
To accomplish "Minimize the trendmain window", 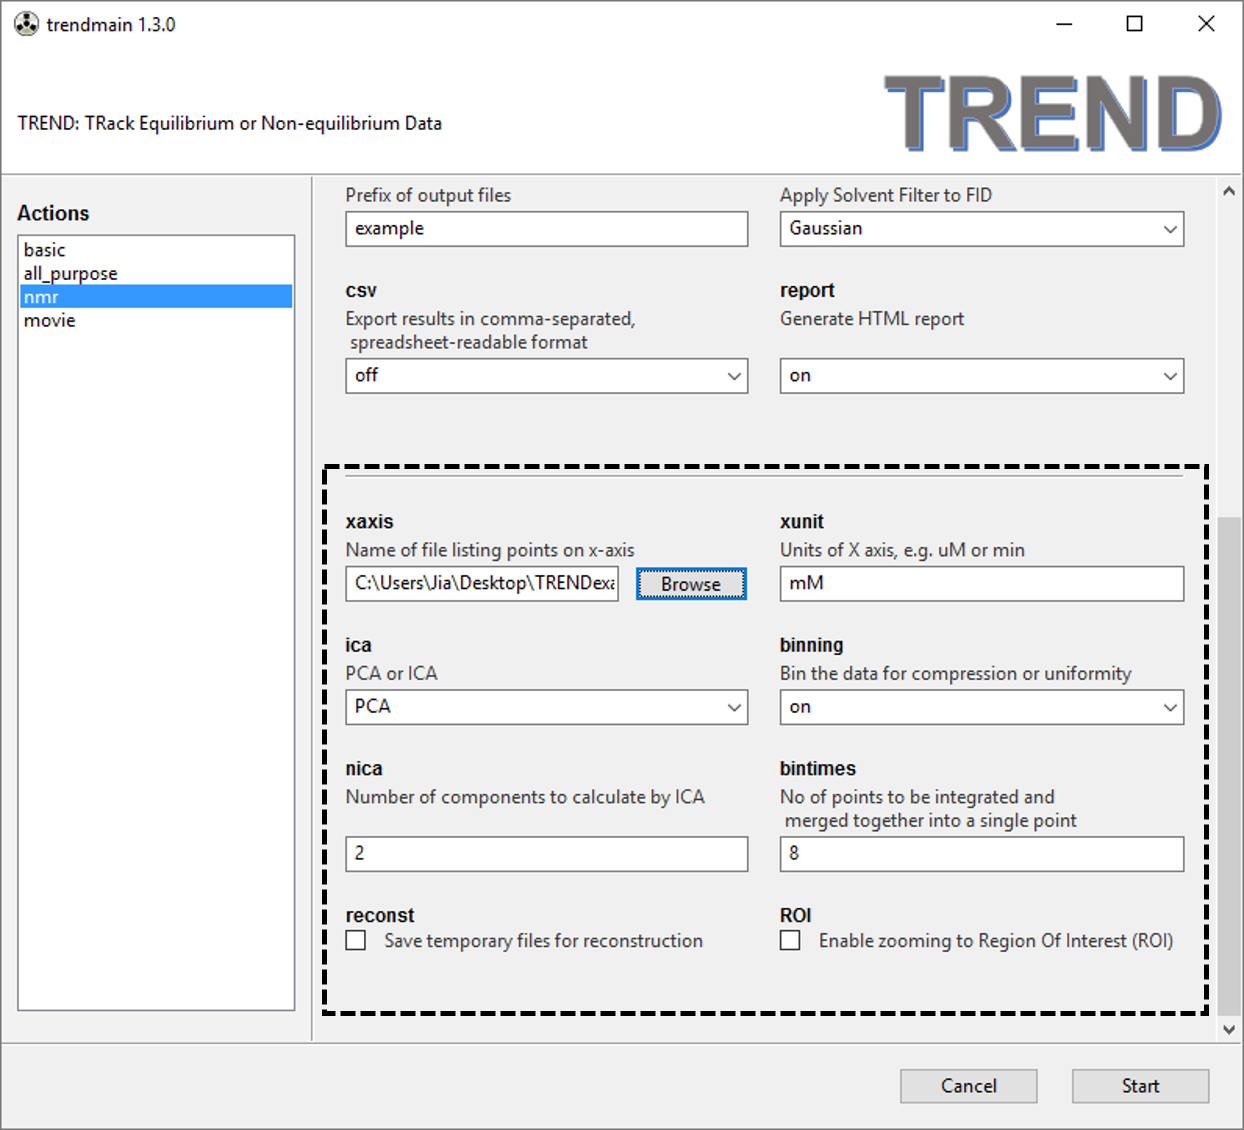I will pyautogui.click(x=1064, y=24).
